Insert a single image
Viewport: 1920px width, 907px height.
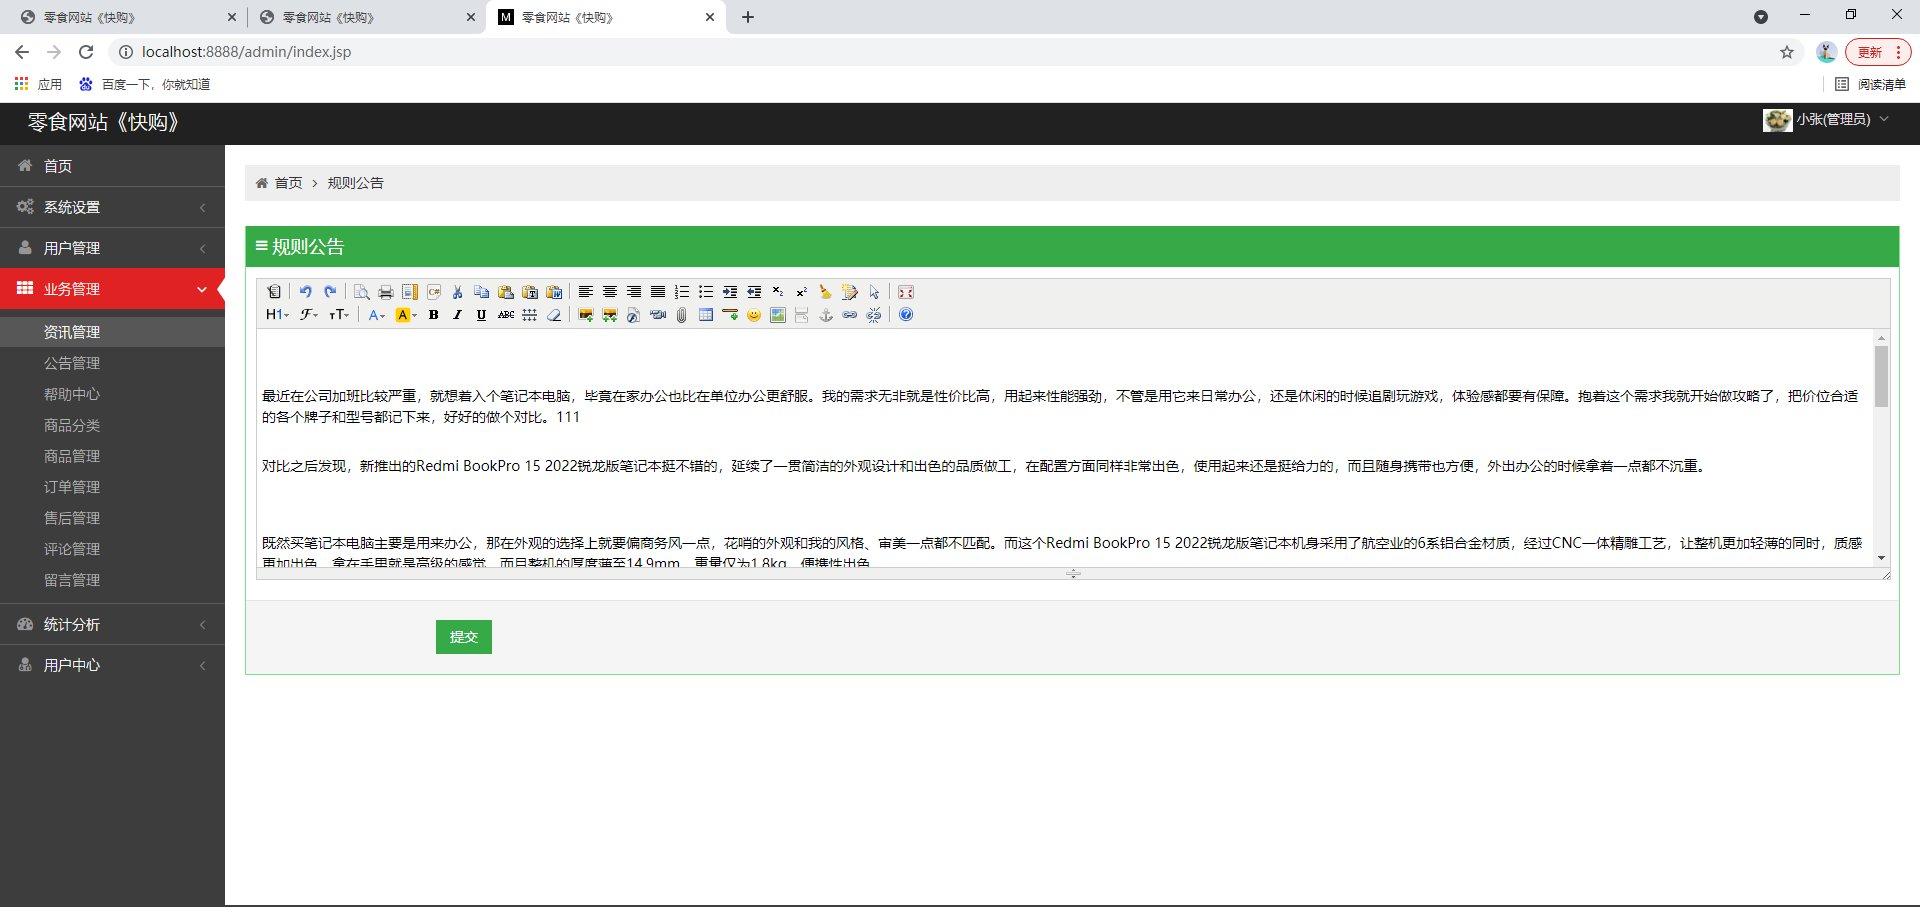[586, 315]
